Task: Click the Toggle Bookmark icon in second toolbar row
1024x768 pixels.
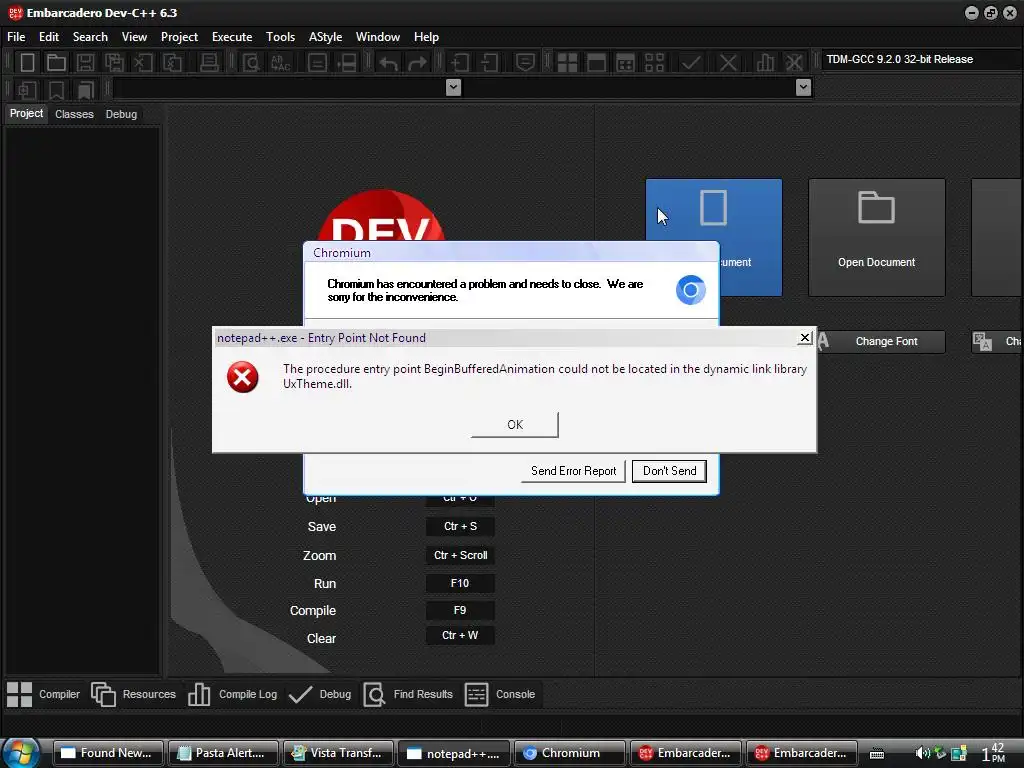Action: pyautogui.click(x=56, y=89)
